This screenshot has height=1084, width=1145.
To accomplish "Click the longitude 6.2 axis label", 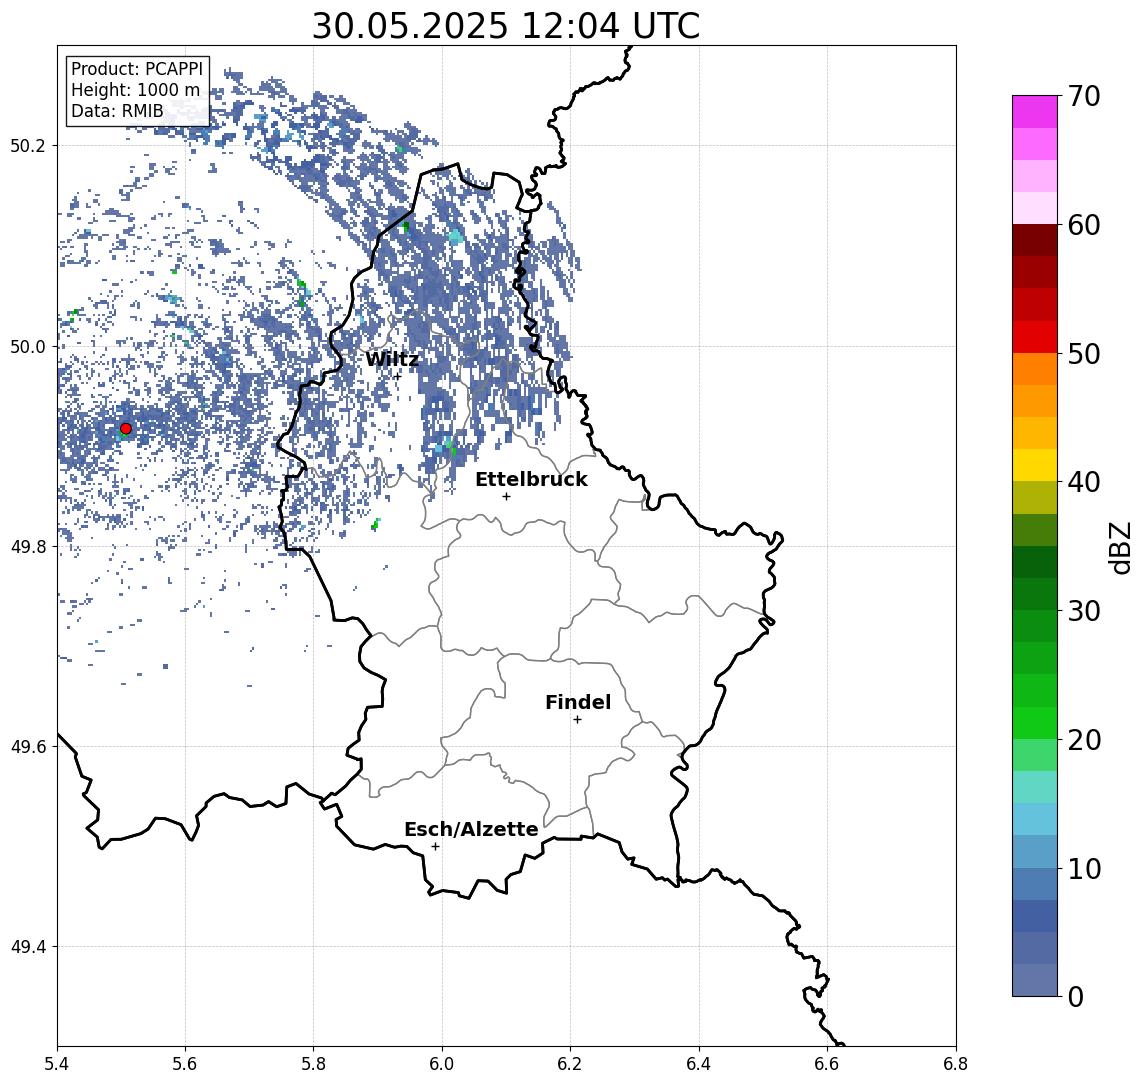I will [x=570, y=1064].
